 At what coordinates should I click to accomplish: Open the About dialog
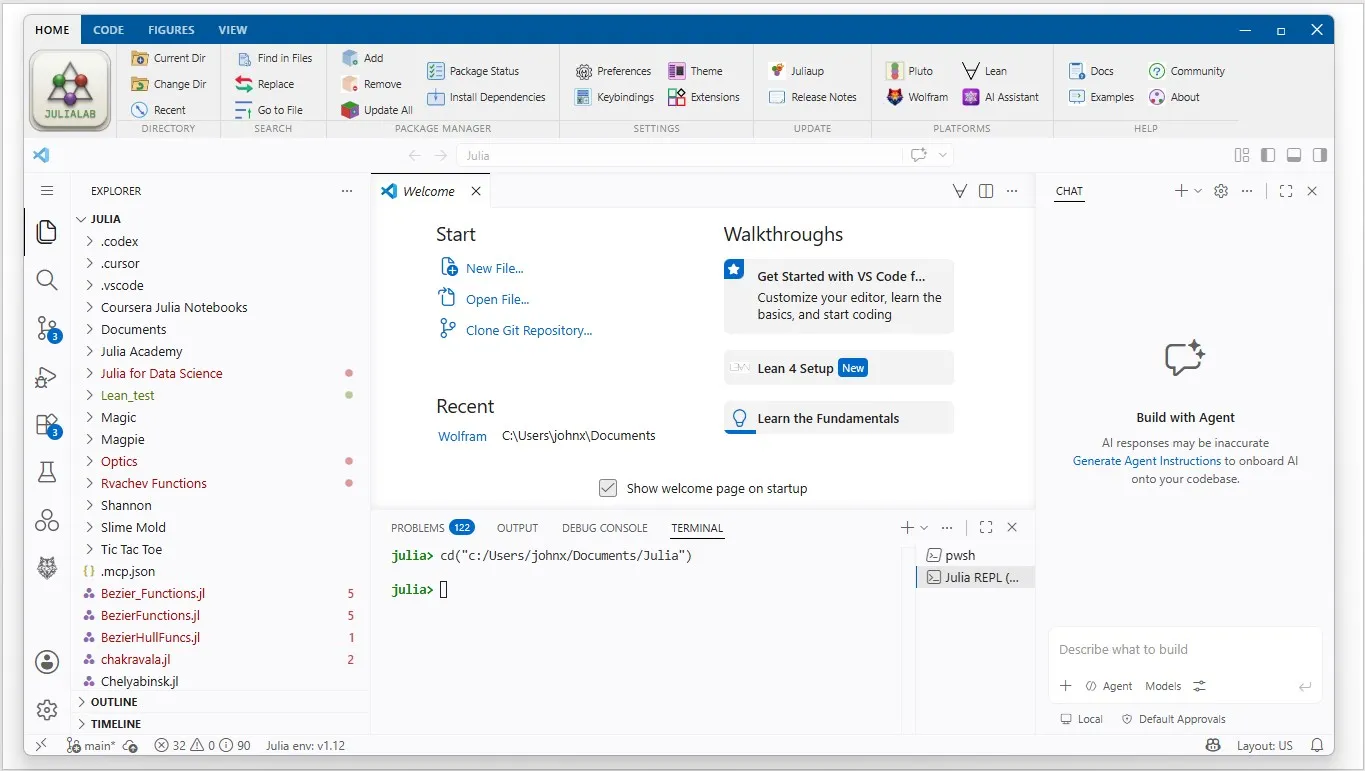pos(1174,97)
